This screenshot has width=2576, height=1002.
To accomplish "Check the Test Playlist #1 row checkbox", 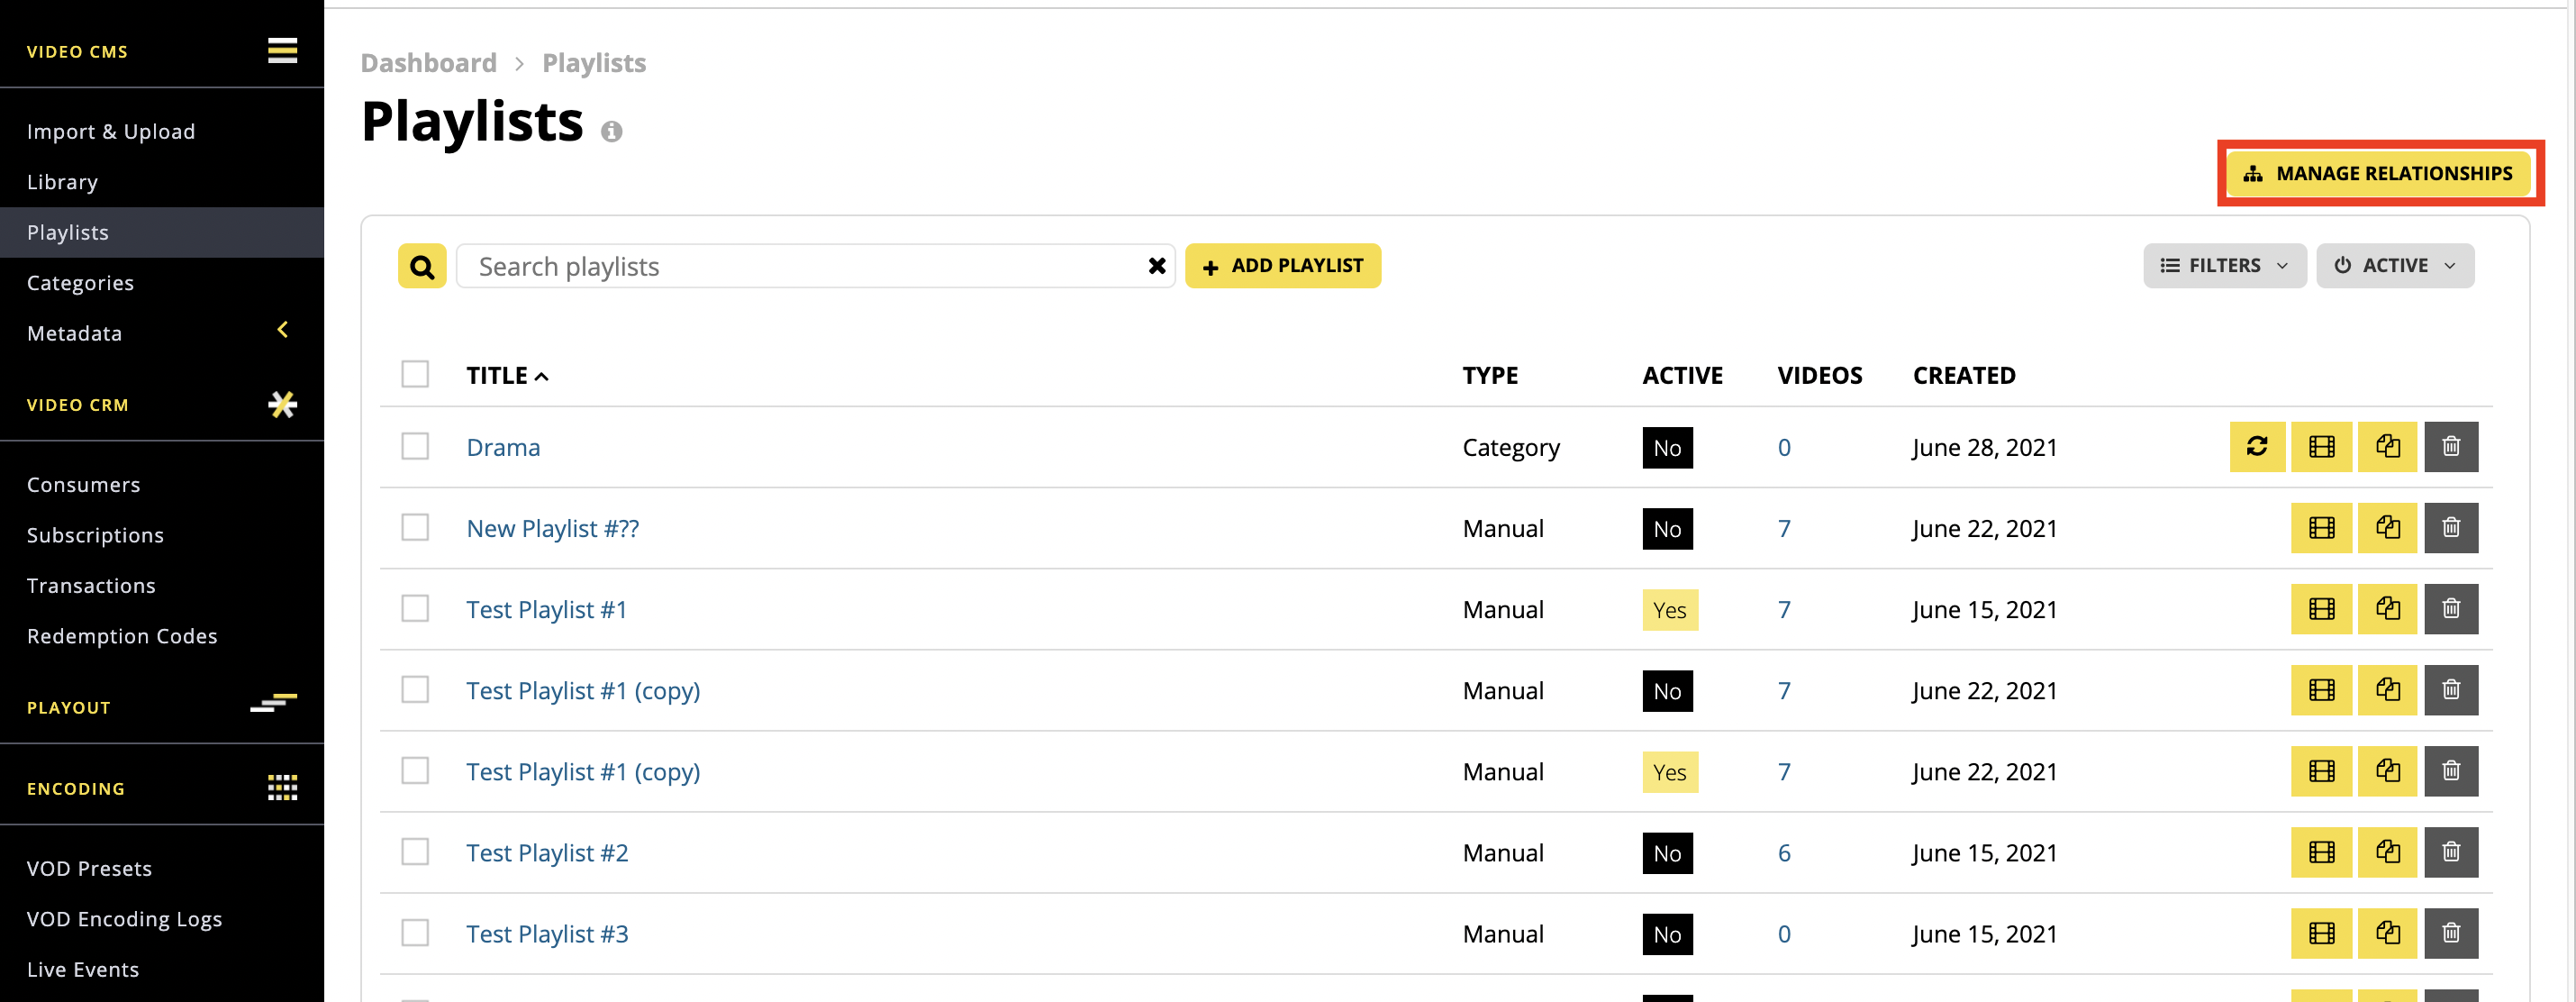I will pos(415,608).
